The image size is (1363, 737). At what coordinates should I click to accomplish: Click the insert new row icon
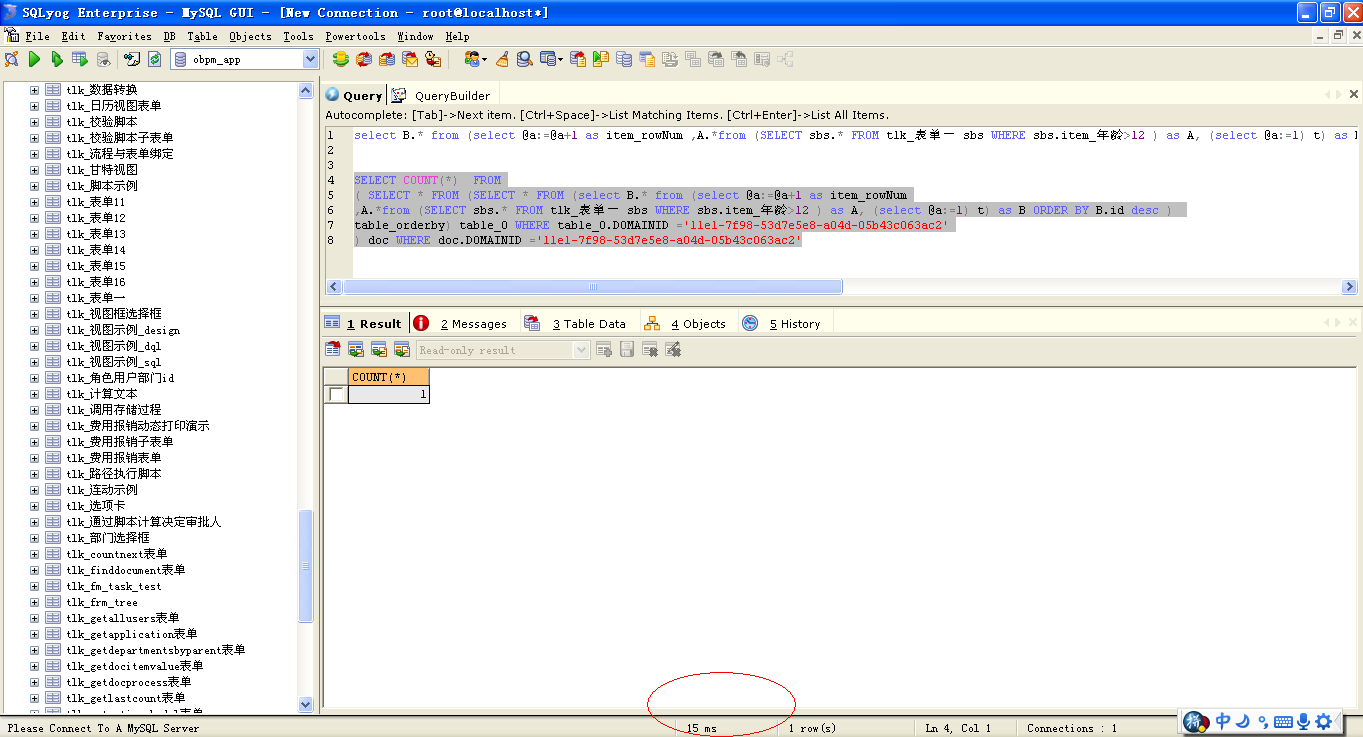click(604, 349)
